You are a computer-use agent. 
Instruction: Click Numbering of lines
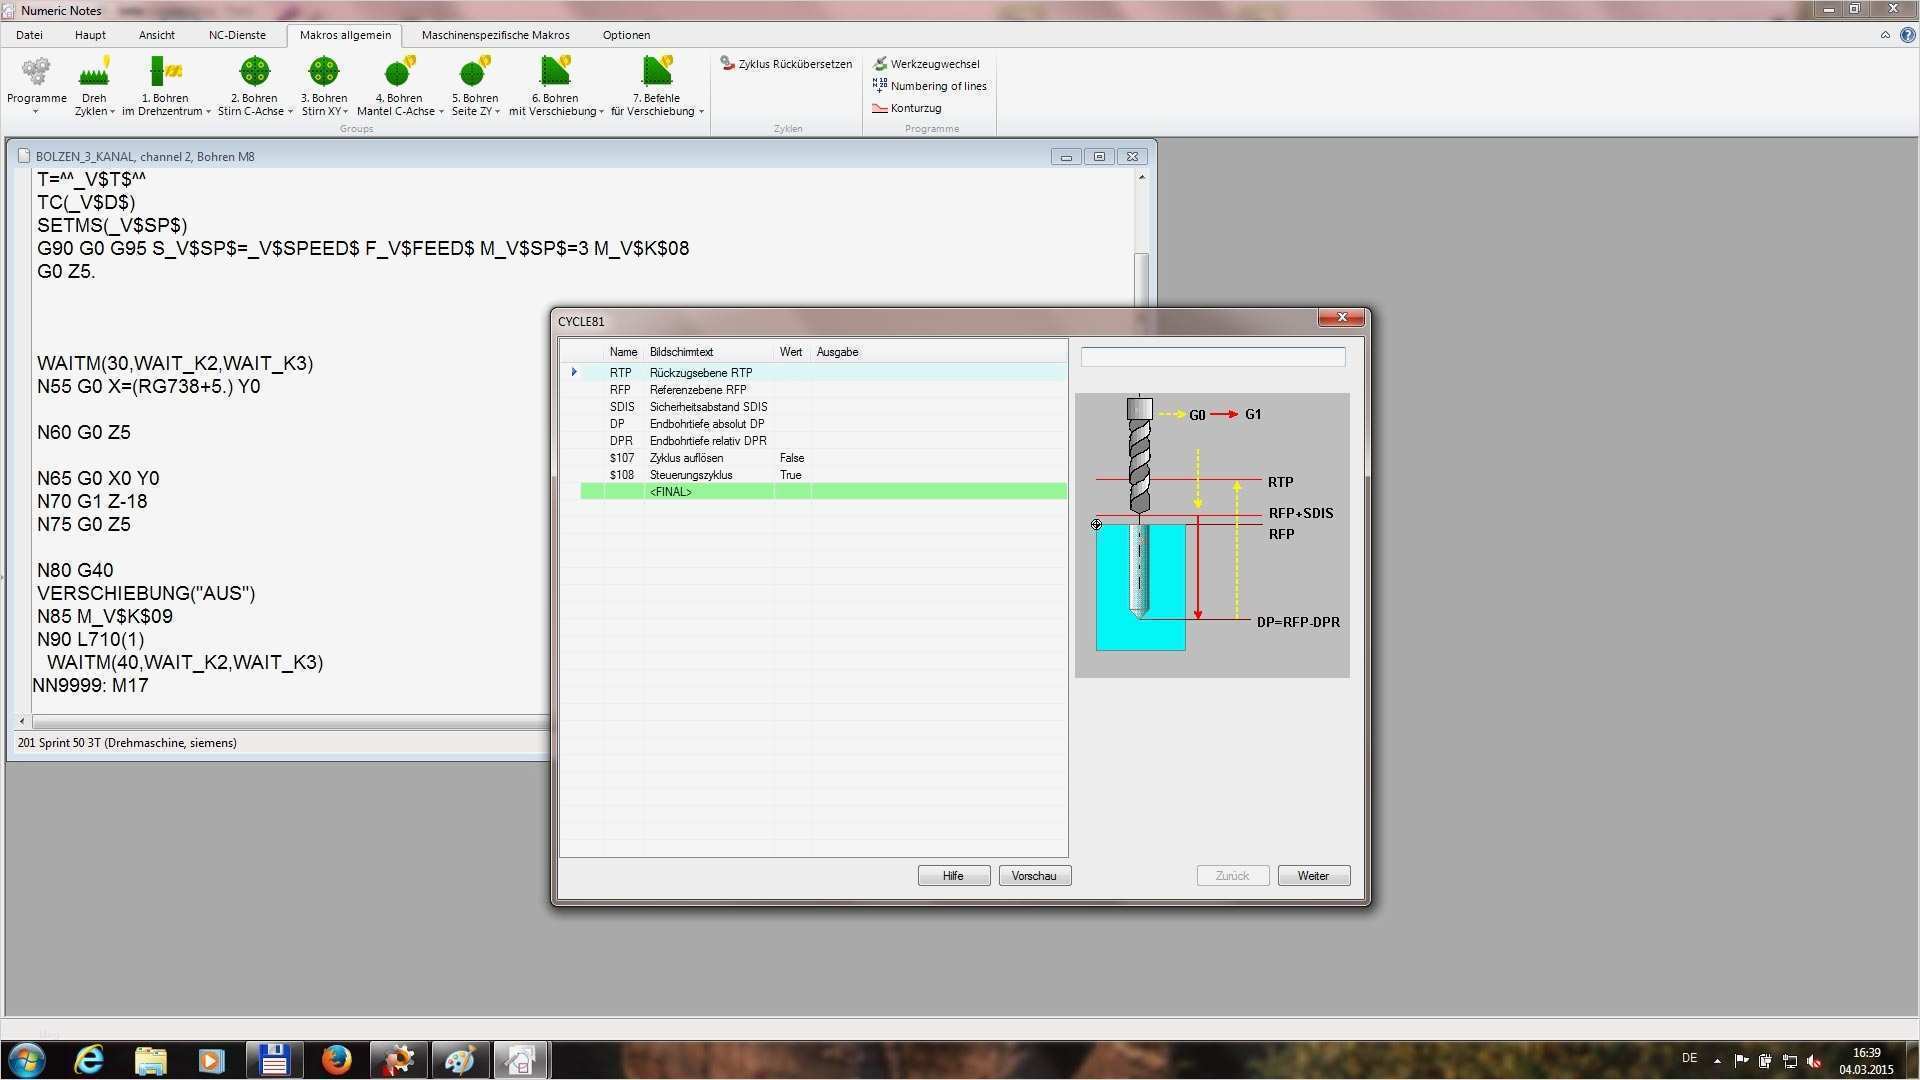click(x=937, y=86)
